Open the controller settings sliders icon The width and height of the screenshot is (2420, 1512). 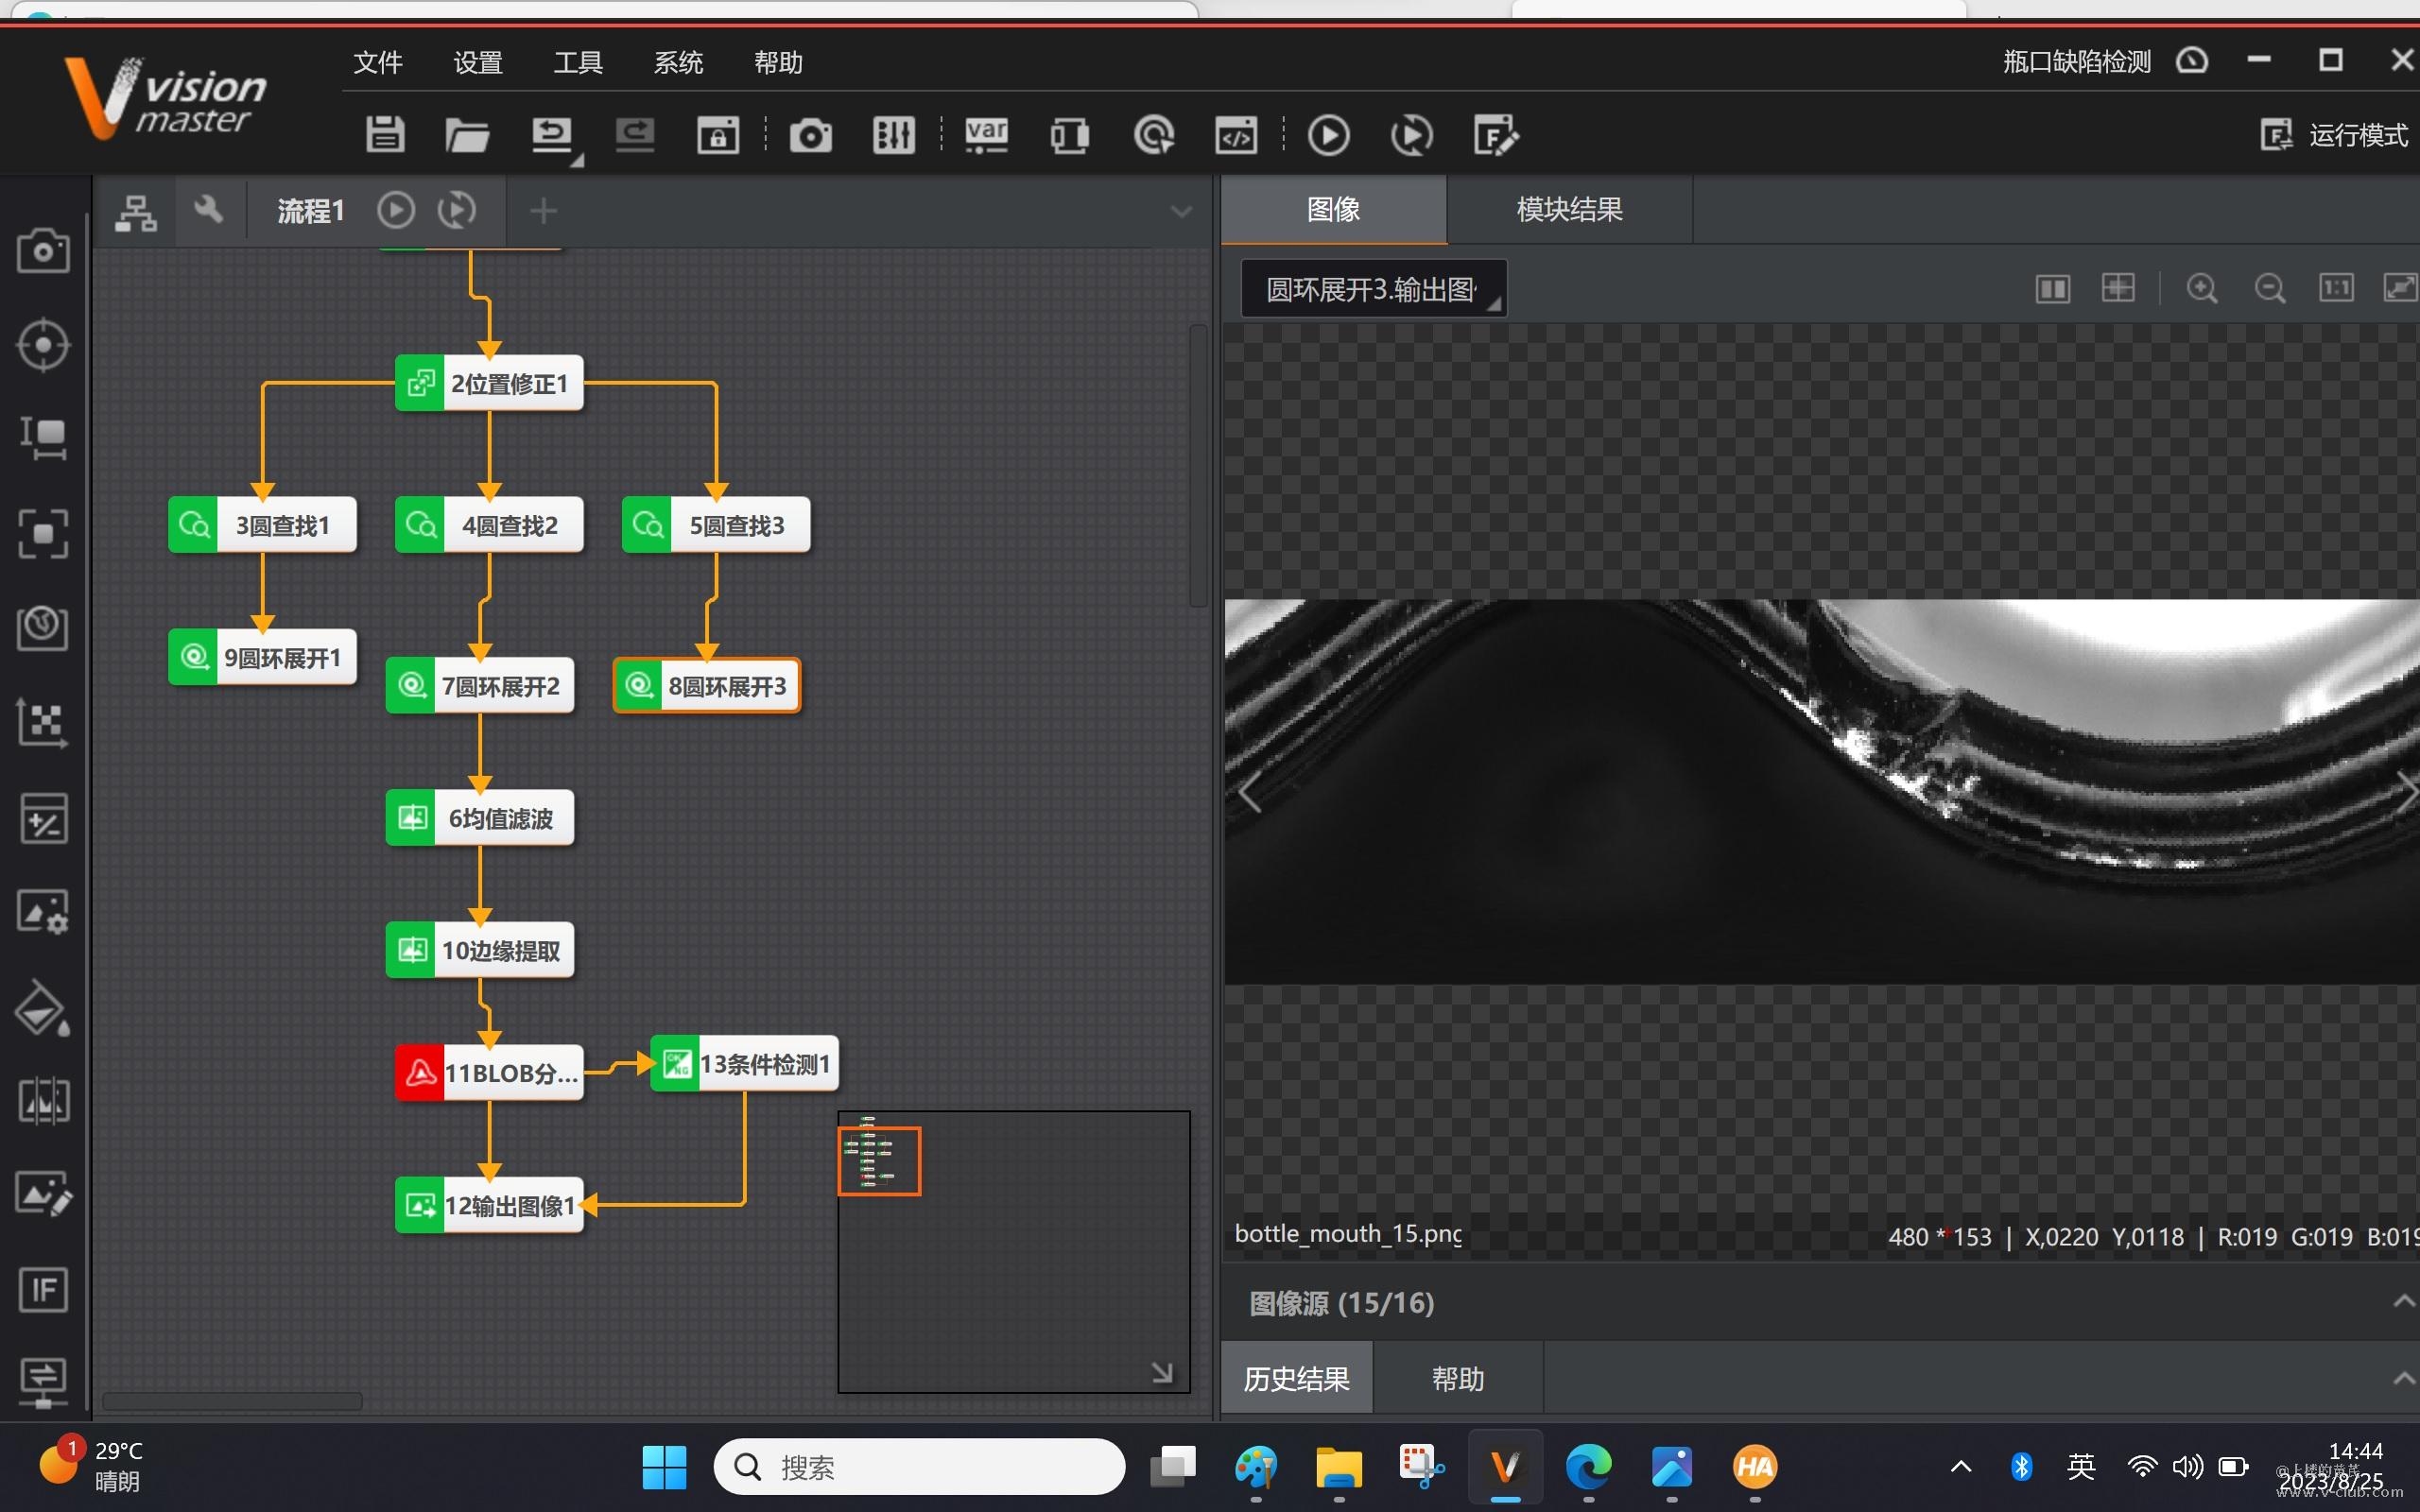pos(893,134)
